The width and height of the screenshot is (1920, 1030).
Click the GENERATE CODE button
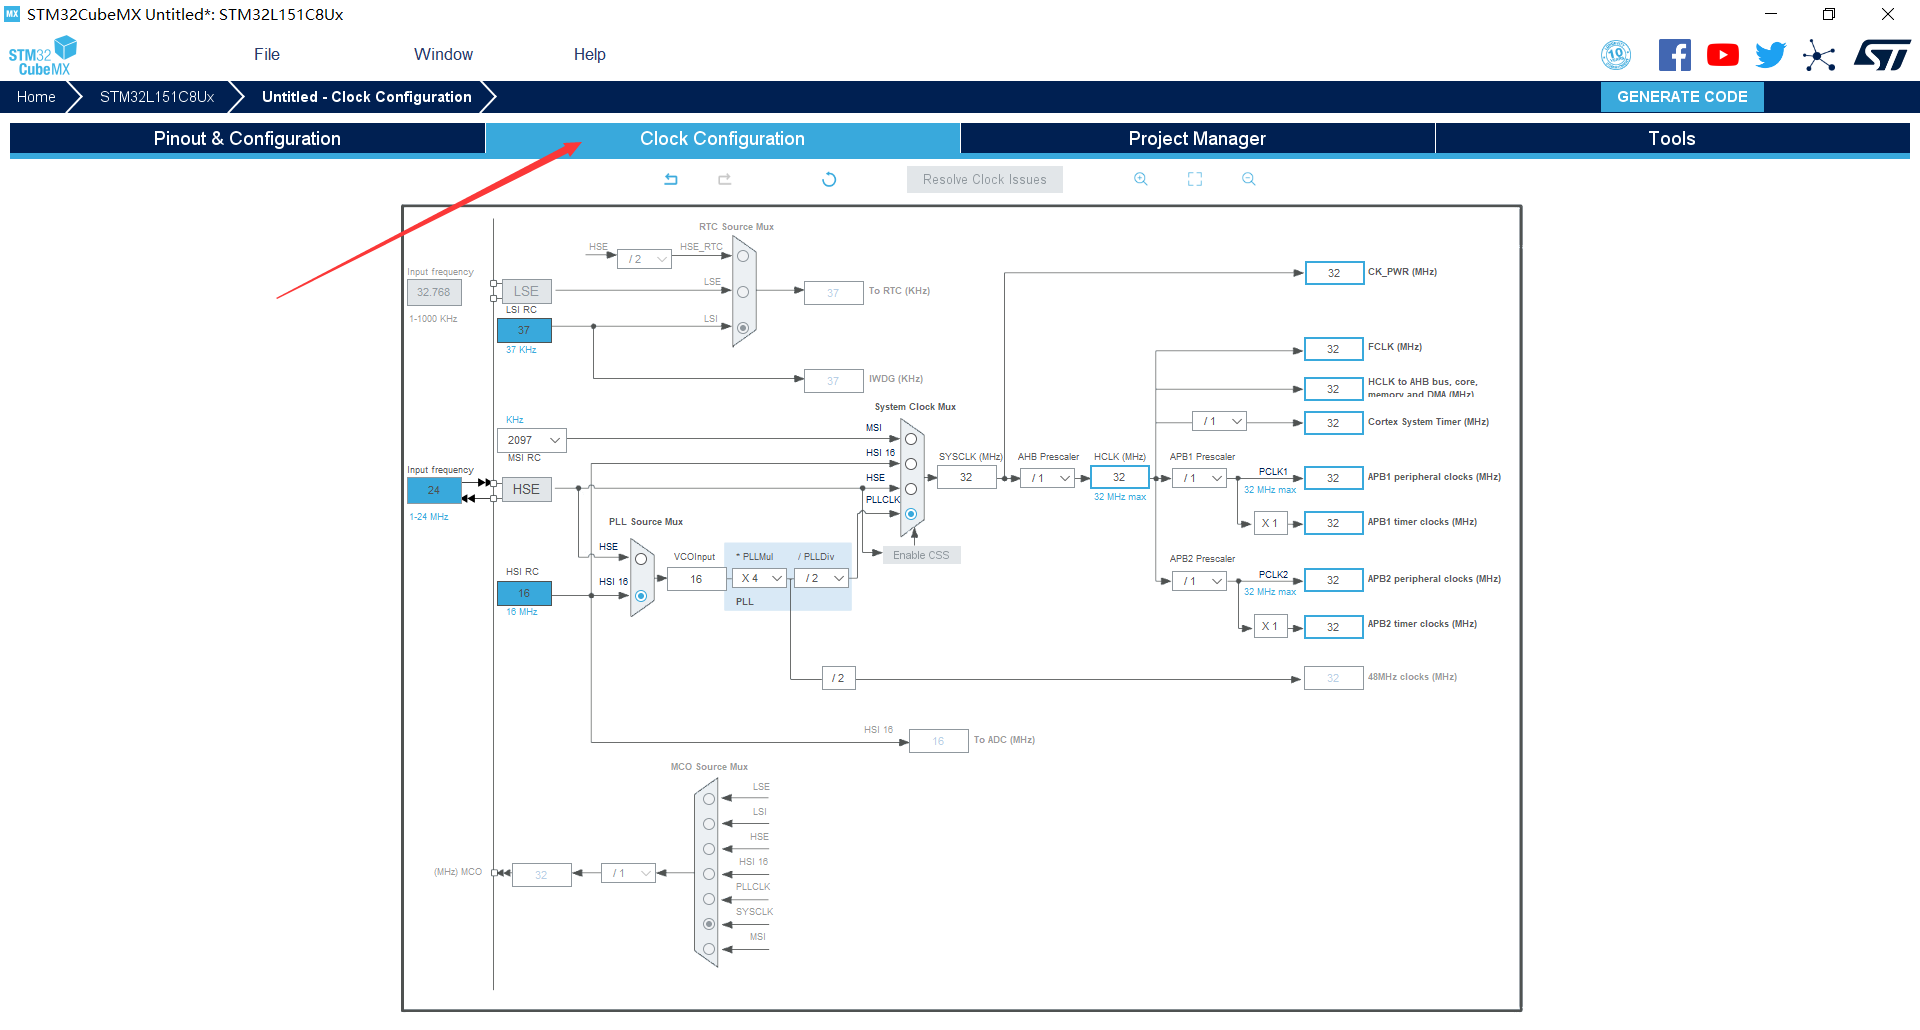pos(1681,97)
